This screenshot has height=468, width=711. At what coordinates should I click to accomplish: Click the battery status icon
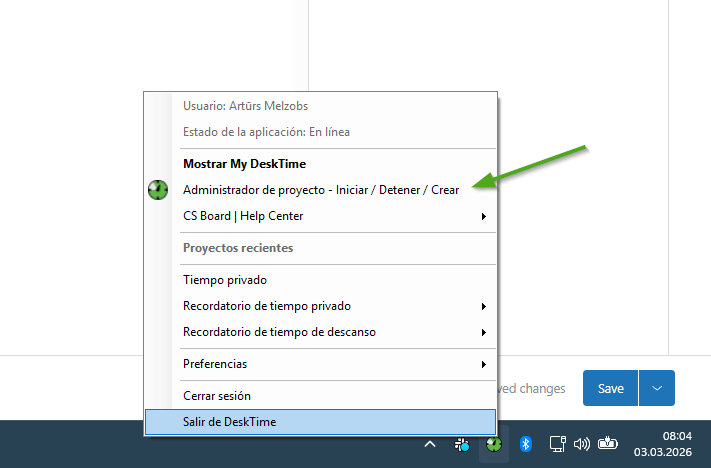click(608, 444)
